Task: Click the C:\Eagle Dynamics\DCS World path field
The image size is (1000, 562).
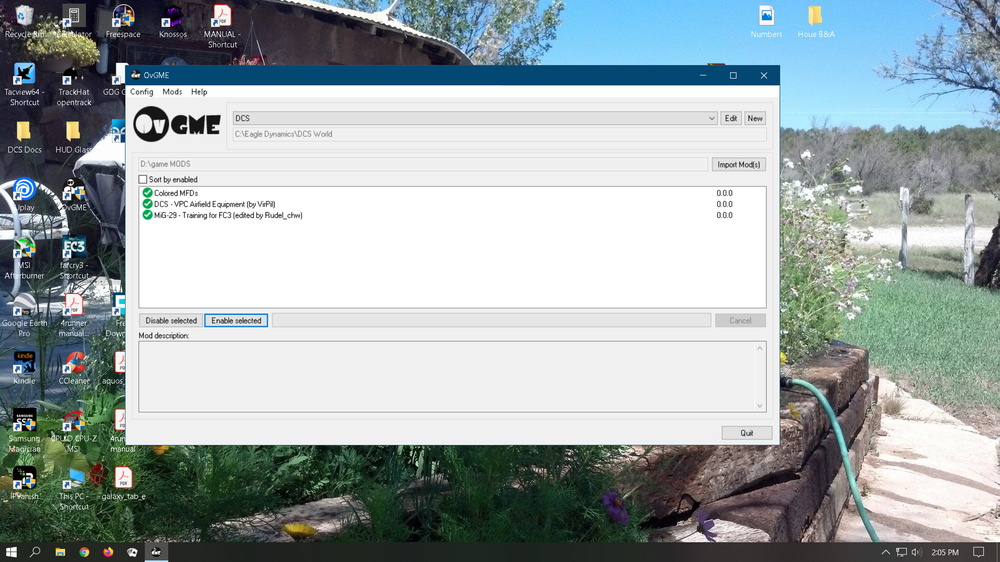Action: pyautogui.click(x=499, y=135)
